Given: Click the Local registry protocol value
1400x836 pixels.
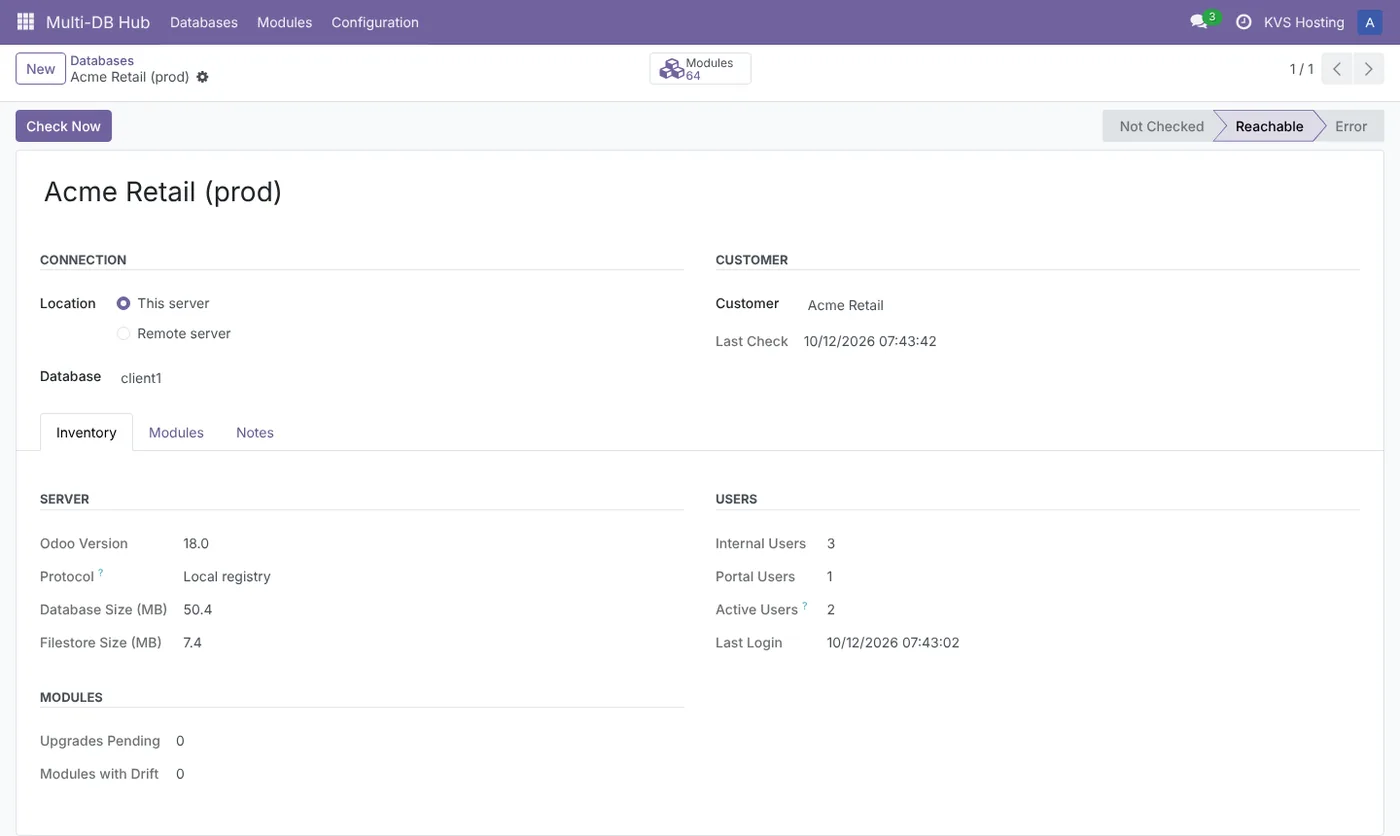Looking at the screenshot, I should [x=227, y=577].
